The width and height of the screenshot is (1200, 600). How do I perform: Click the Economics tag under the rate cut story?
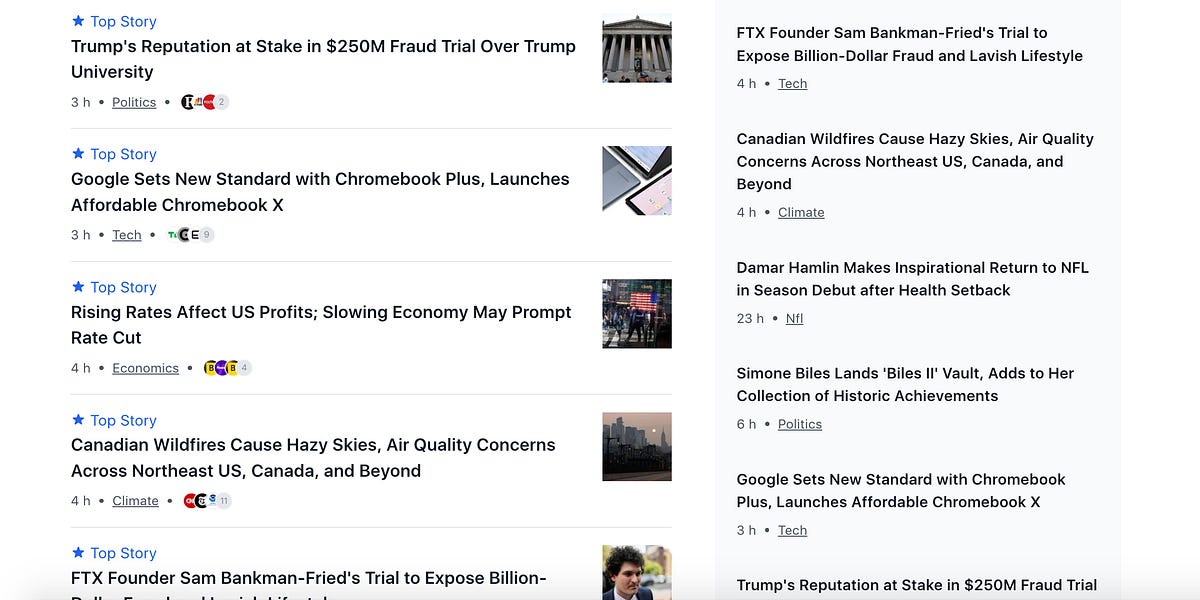pyautogui.click(x=145, y=368)
